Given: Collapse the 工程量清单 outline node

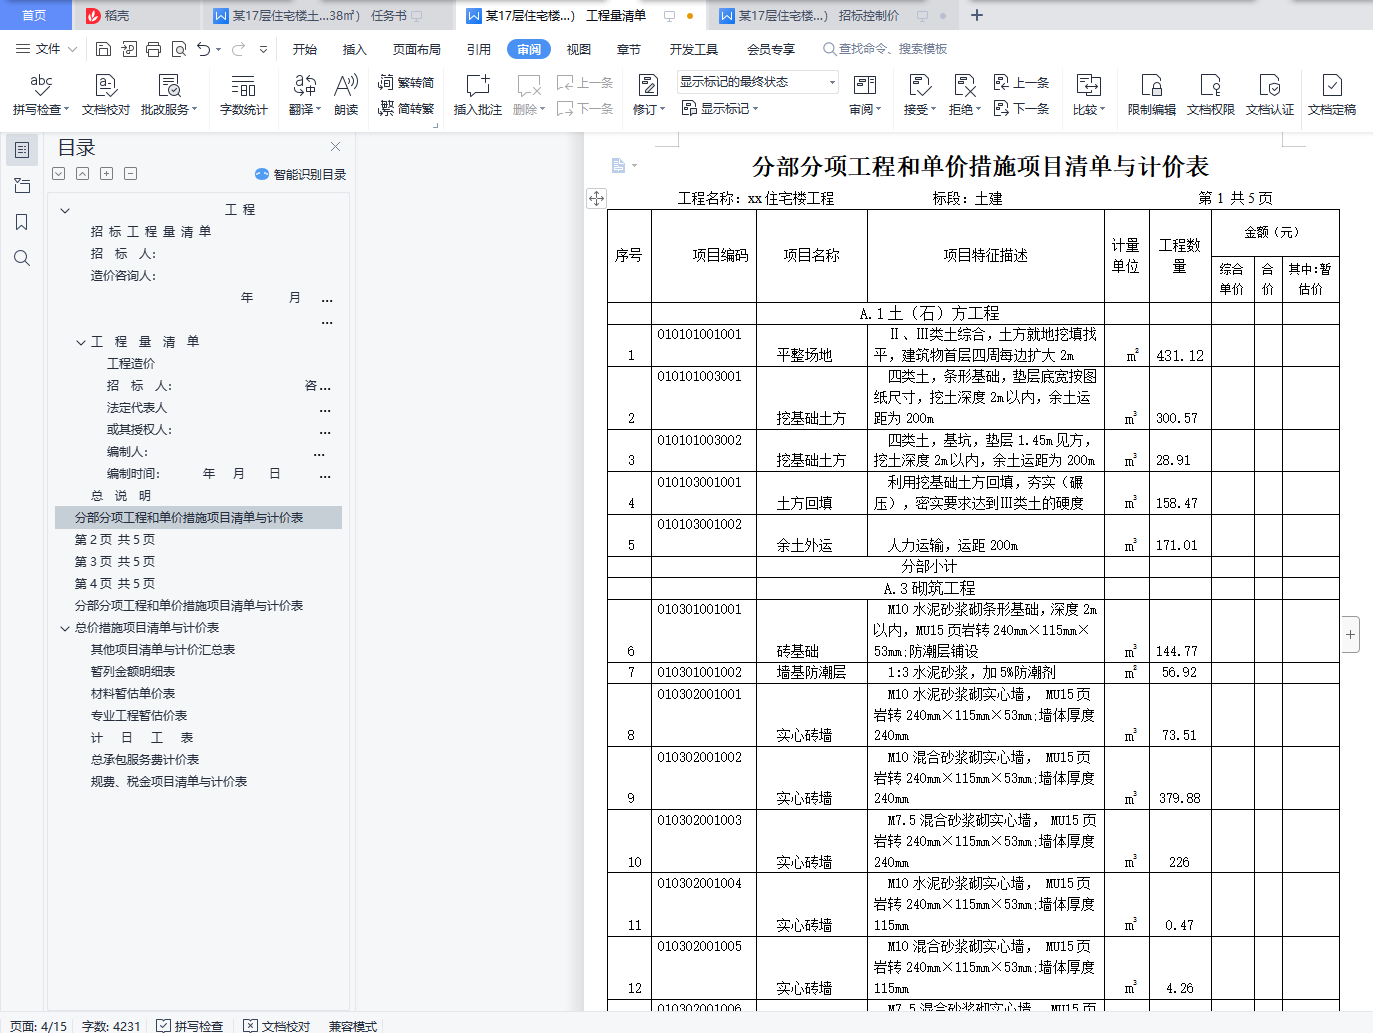Looking at the screenshot, I should coord(81,342).
